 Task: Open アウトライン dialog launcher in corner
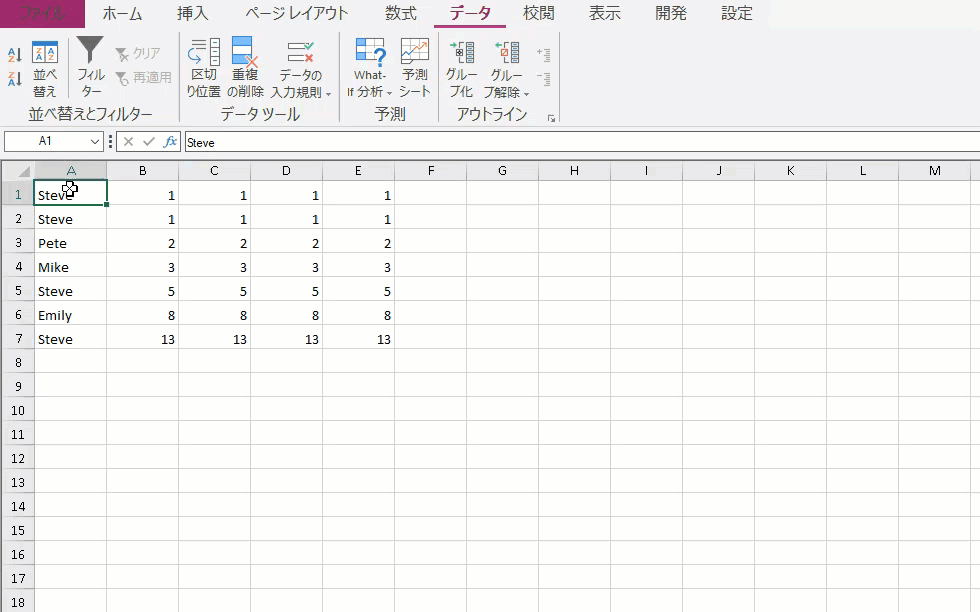click(551, 118)
